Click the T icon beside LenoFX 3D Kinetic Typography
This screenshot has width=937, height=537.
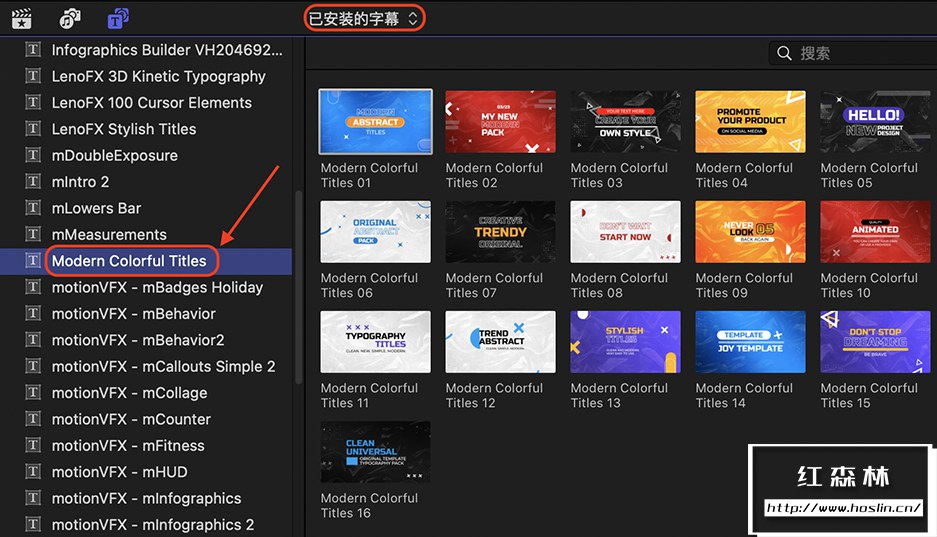33,76
